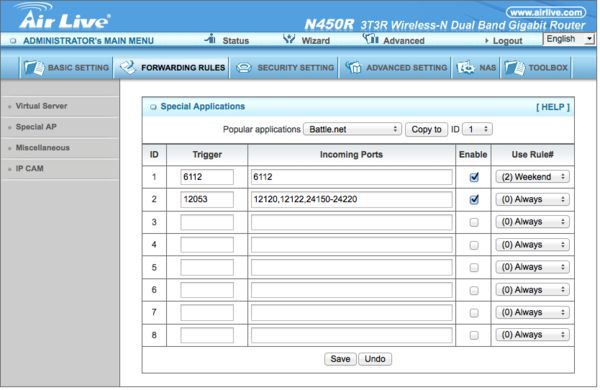Uncheck Enable for rule ID 2
The height and width of the screenshot is (390, 600).
click(x=474, y=199)
